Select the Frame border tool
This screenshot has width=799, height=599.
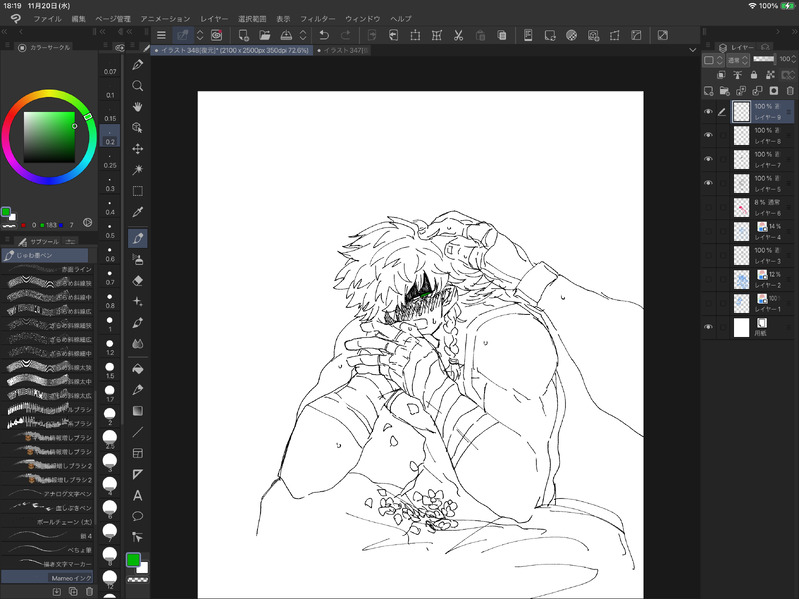(x=138, y=453)
